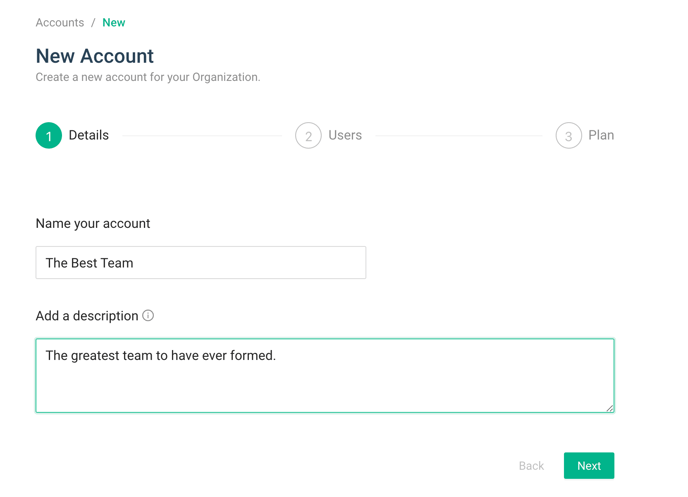Image resolution: width=688 pixels, height=497 pixels.
Task: Click the progress line between Users and Plan
Action: pos(459,136)
